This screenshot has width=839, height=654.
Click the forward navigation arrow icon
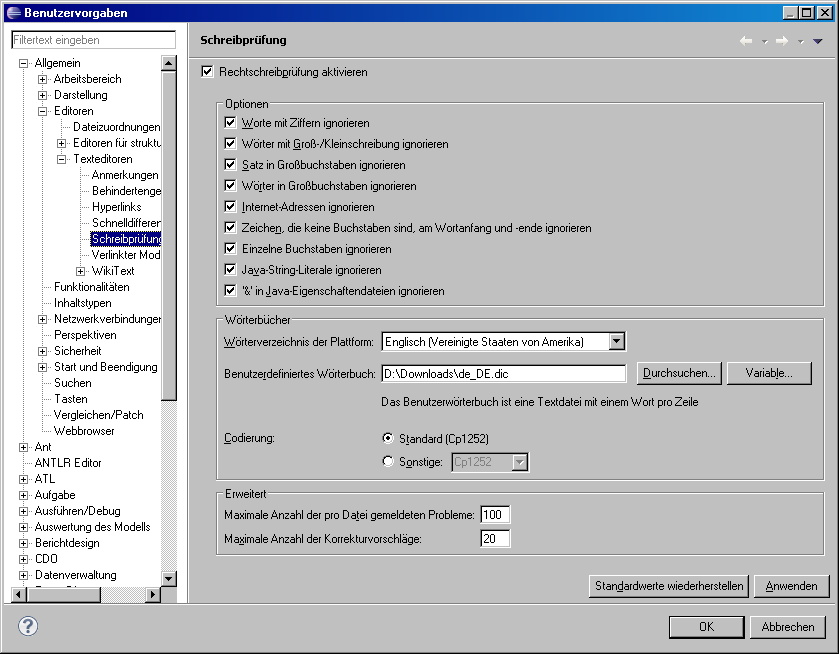pyautogui.click(x=782, y=41)
